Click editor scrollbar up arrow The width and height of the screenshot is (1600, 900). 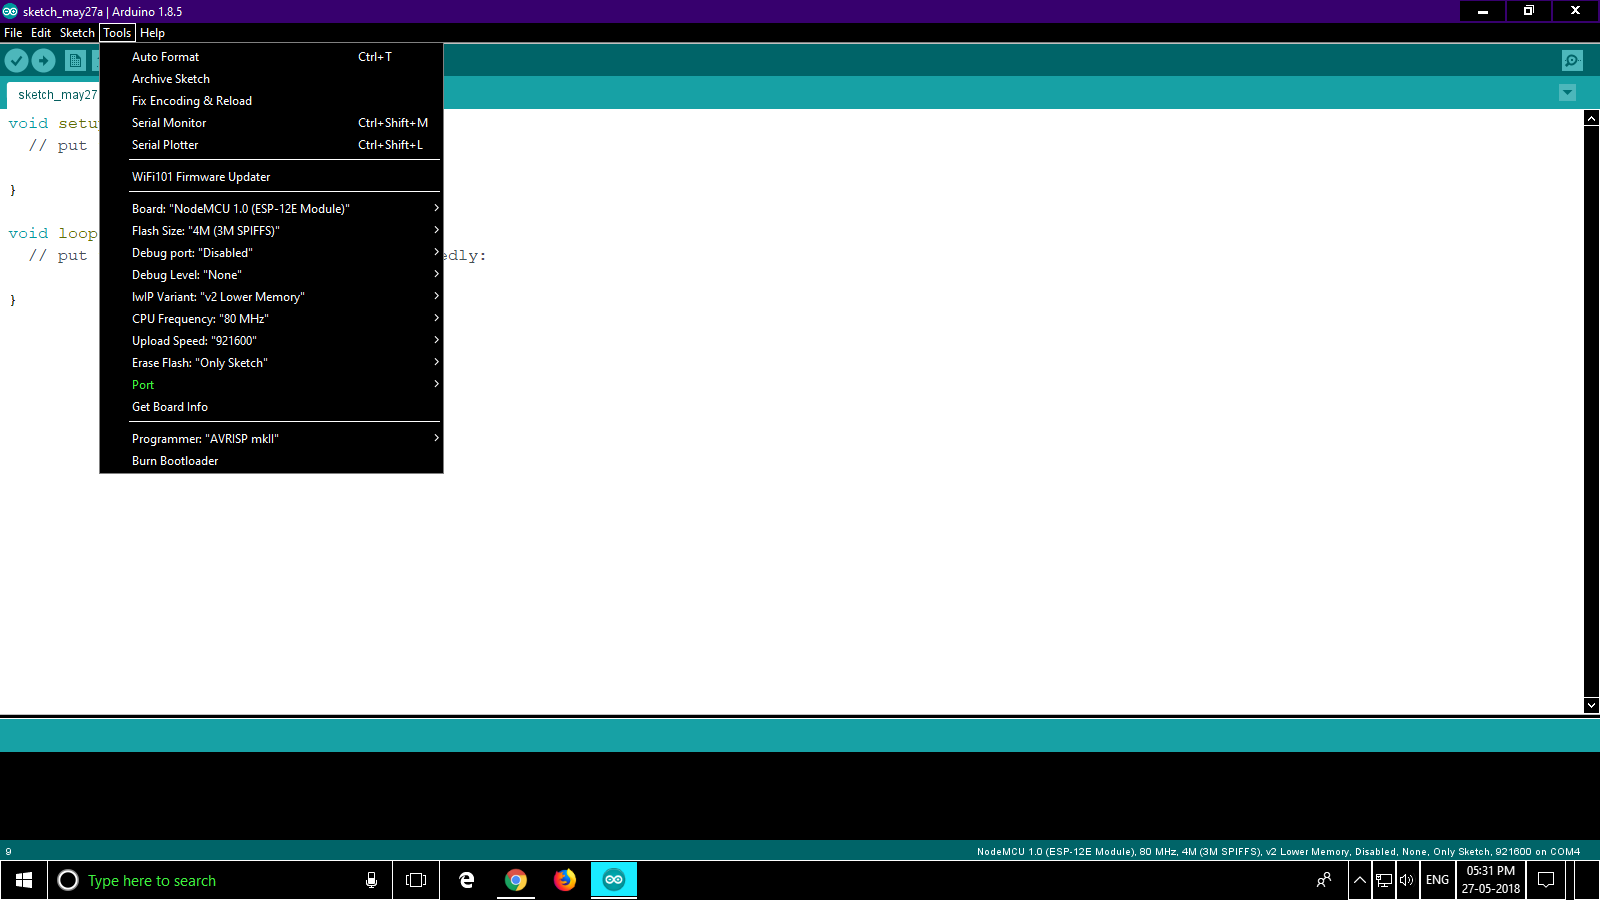click(1591, 118)
